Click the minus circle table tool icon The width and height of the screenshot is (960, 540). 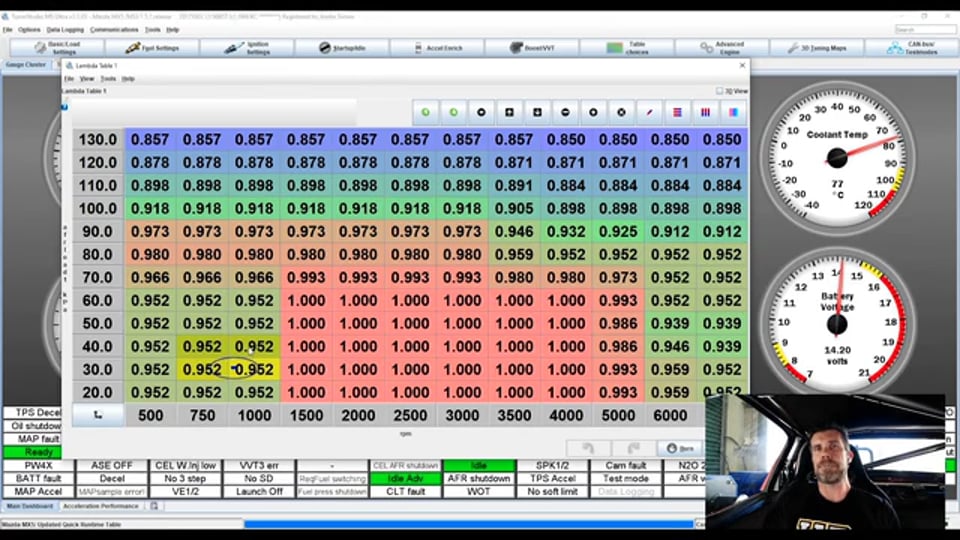pos(565,113)
